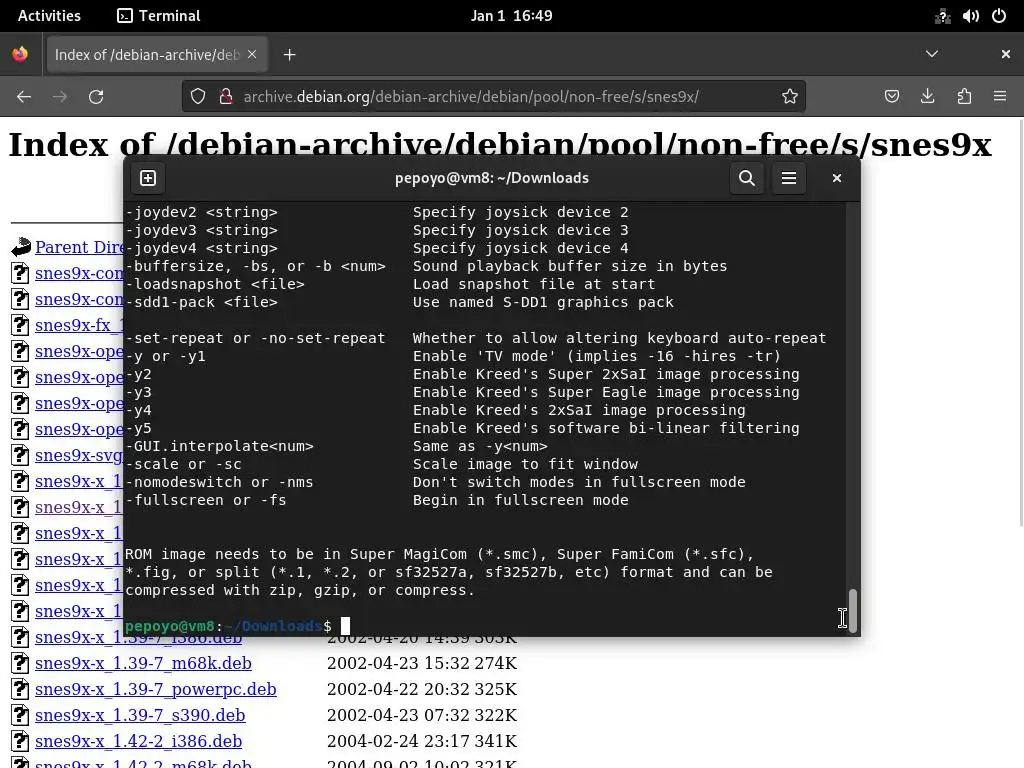Select the Index of /debian-archive tab

(155, 55)
